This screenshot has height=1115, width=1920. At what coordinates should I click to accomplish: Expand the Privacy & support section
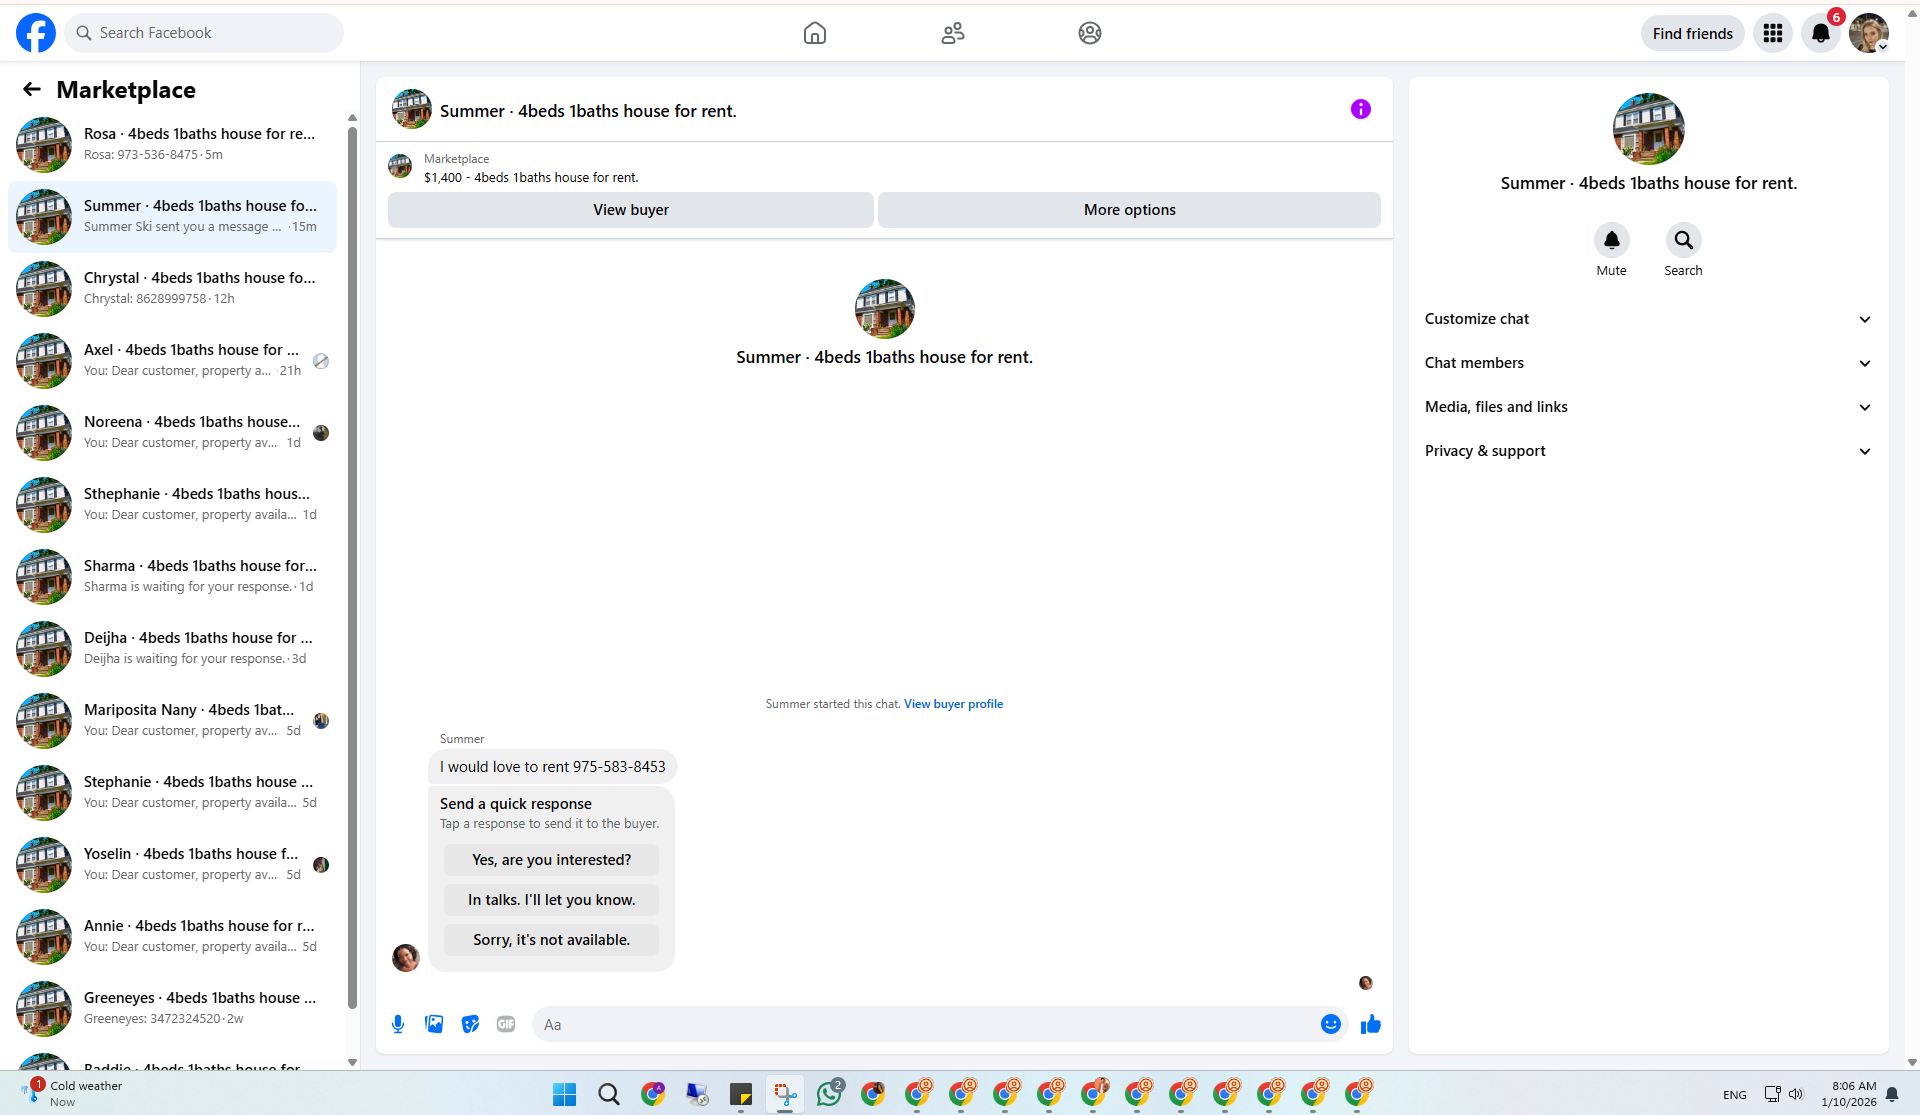click(1647, 451)
